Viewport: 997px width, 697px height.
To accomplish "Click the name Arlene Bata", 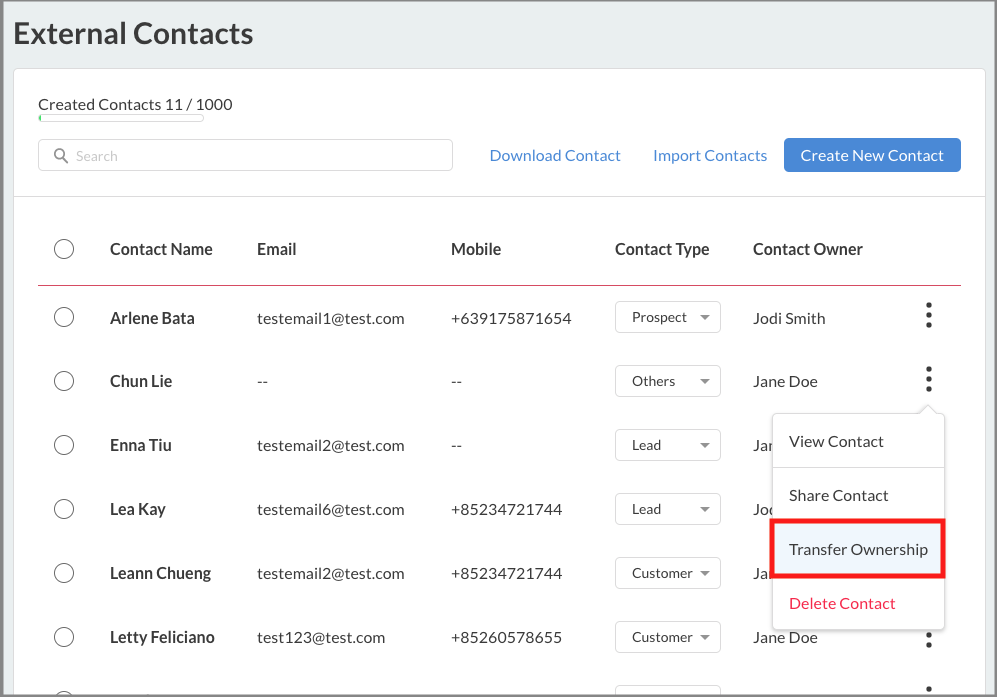I will pos(152,318).
